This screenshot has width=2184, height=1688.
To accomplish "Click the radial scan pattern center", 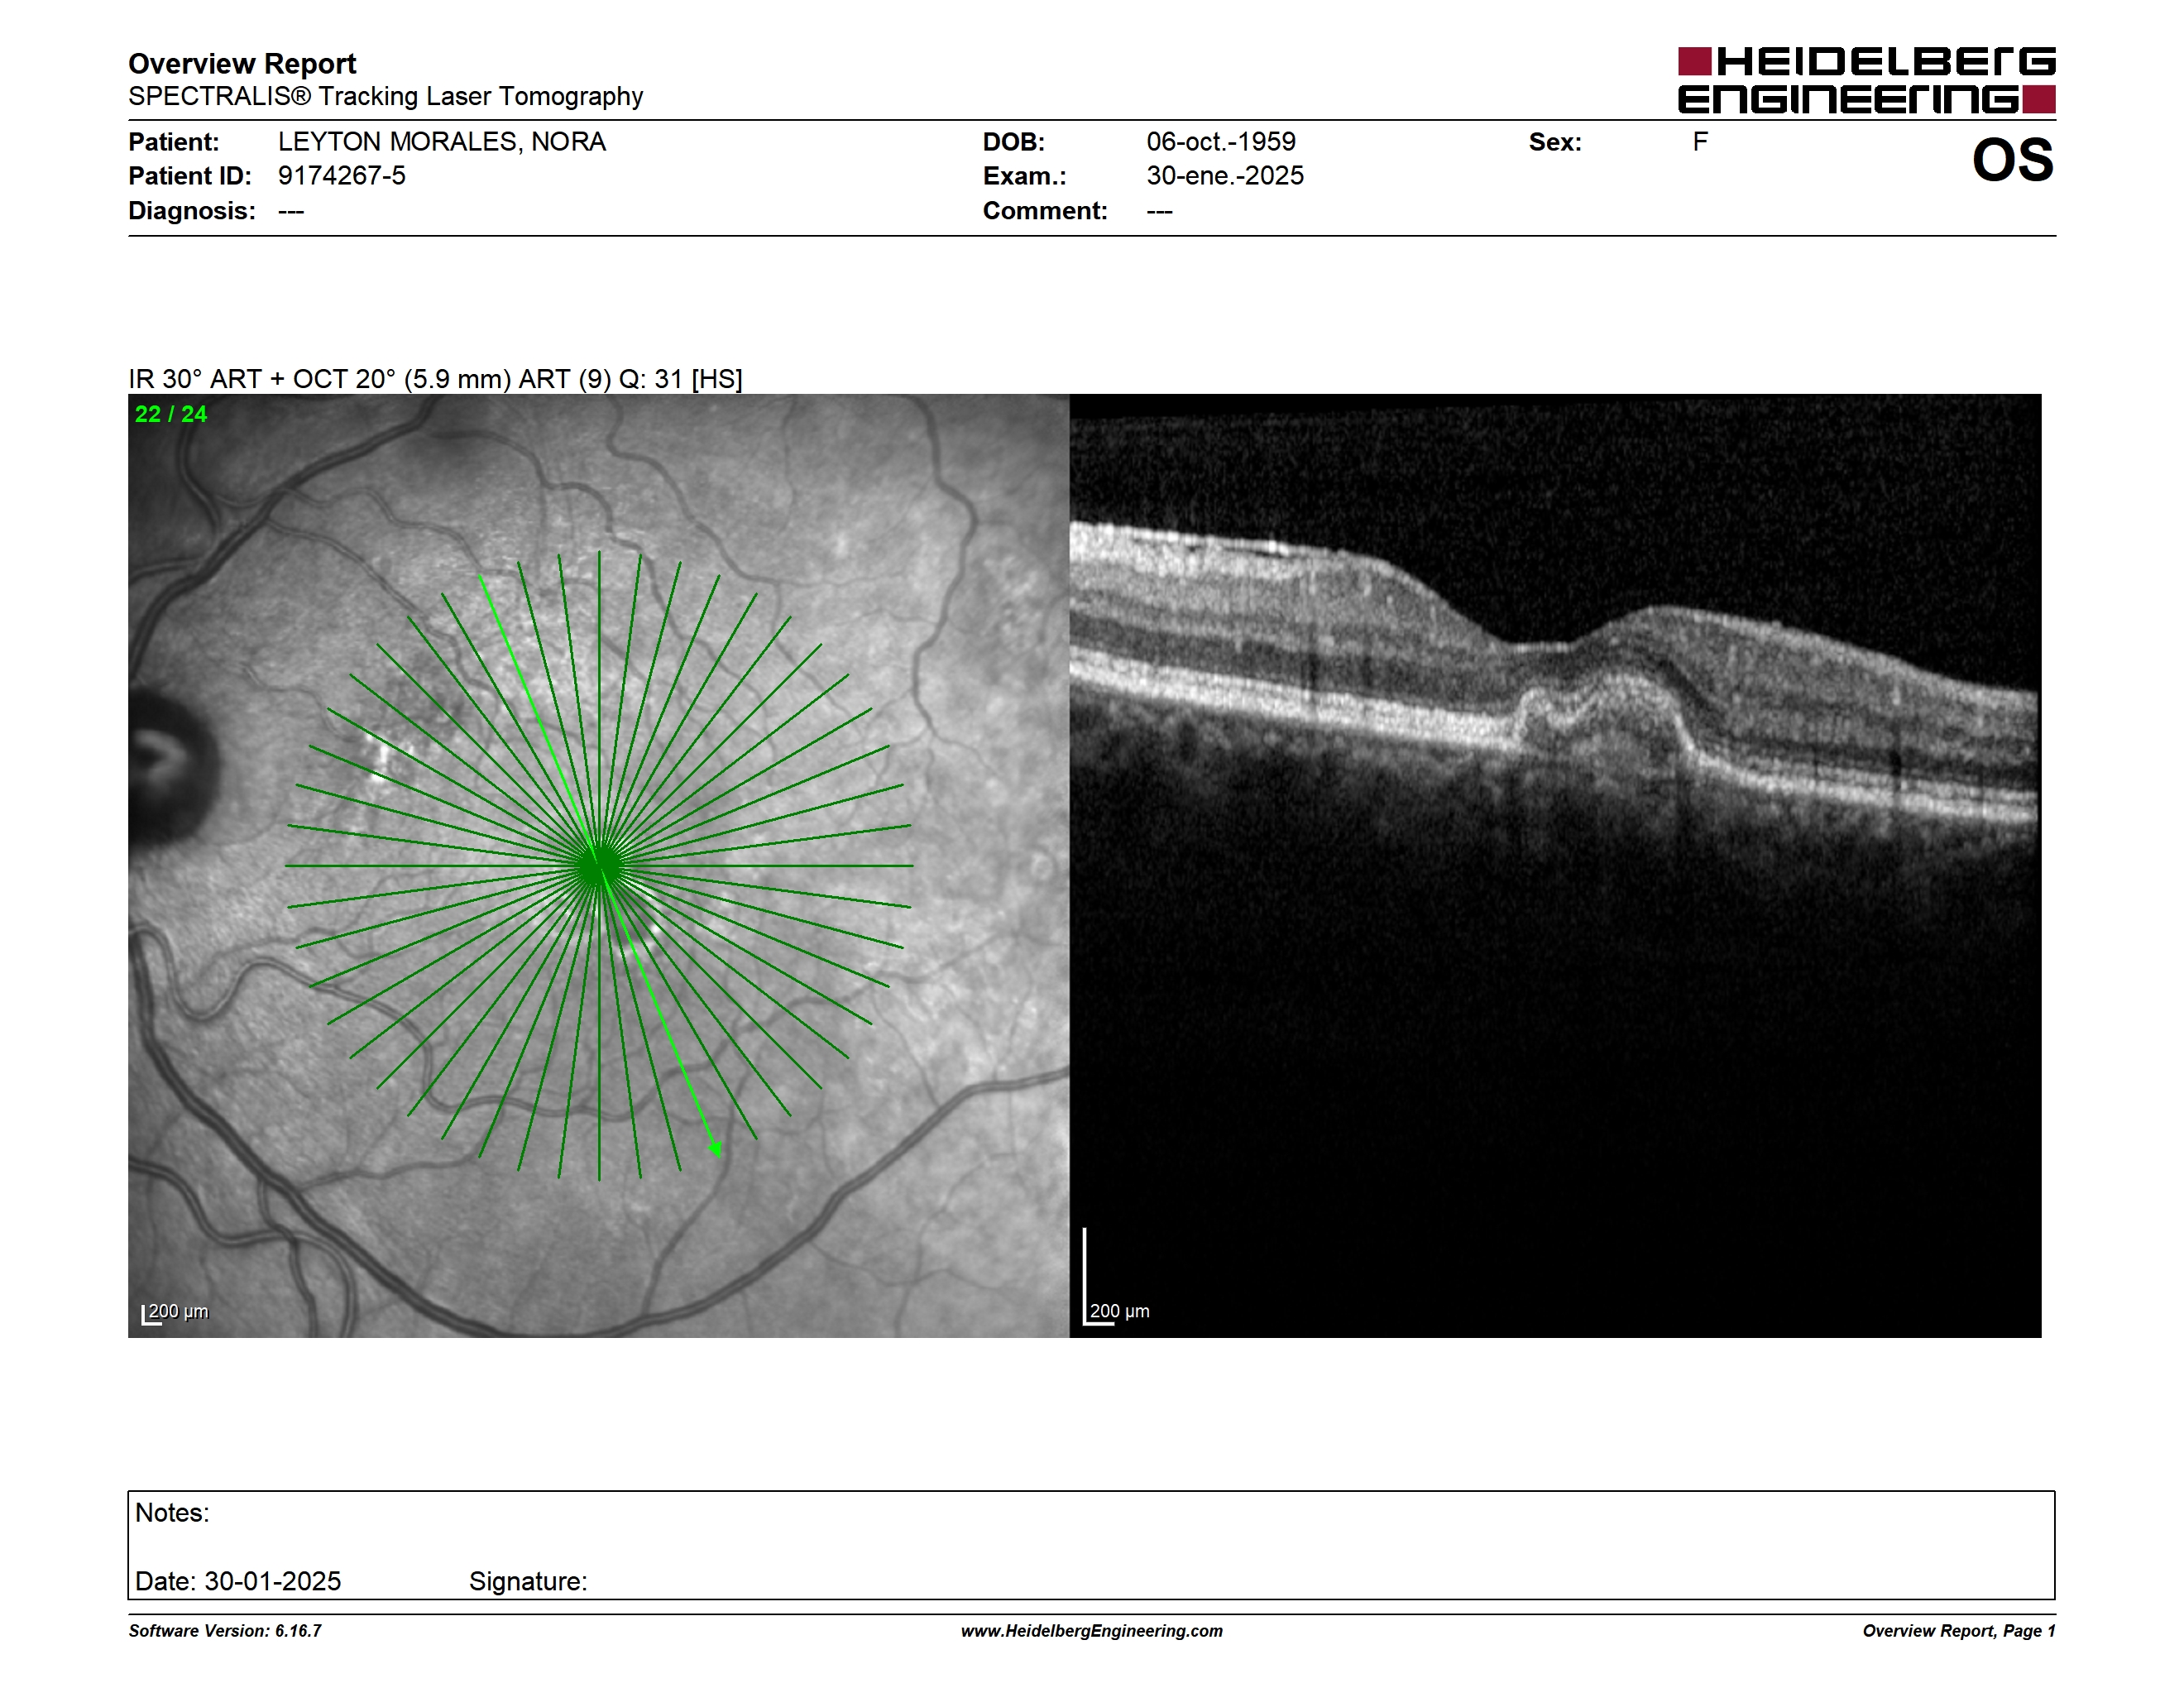I will click(x=599, y=865).
